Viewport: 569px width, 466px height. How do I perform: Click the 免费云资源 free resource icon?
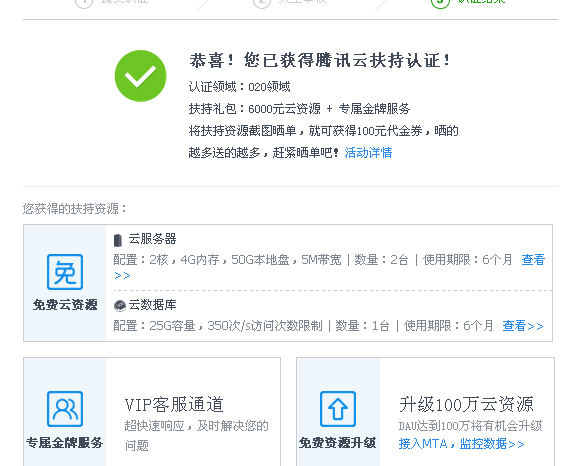pos(65,272)
